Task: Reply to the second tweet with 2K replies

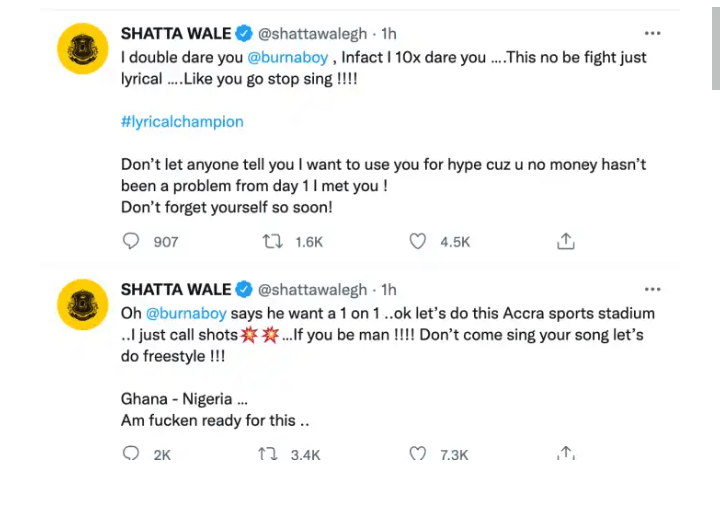Action: (130, 454)
